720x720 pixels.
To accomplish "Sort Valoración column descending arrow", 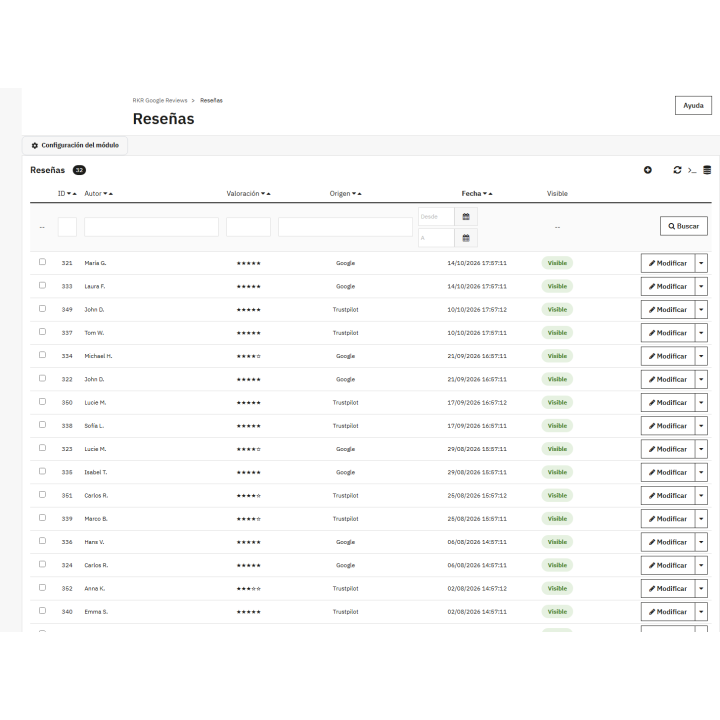I will [263, 194].
